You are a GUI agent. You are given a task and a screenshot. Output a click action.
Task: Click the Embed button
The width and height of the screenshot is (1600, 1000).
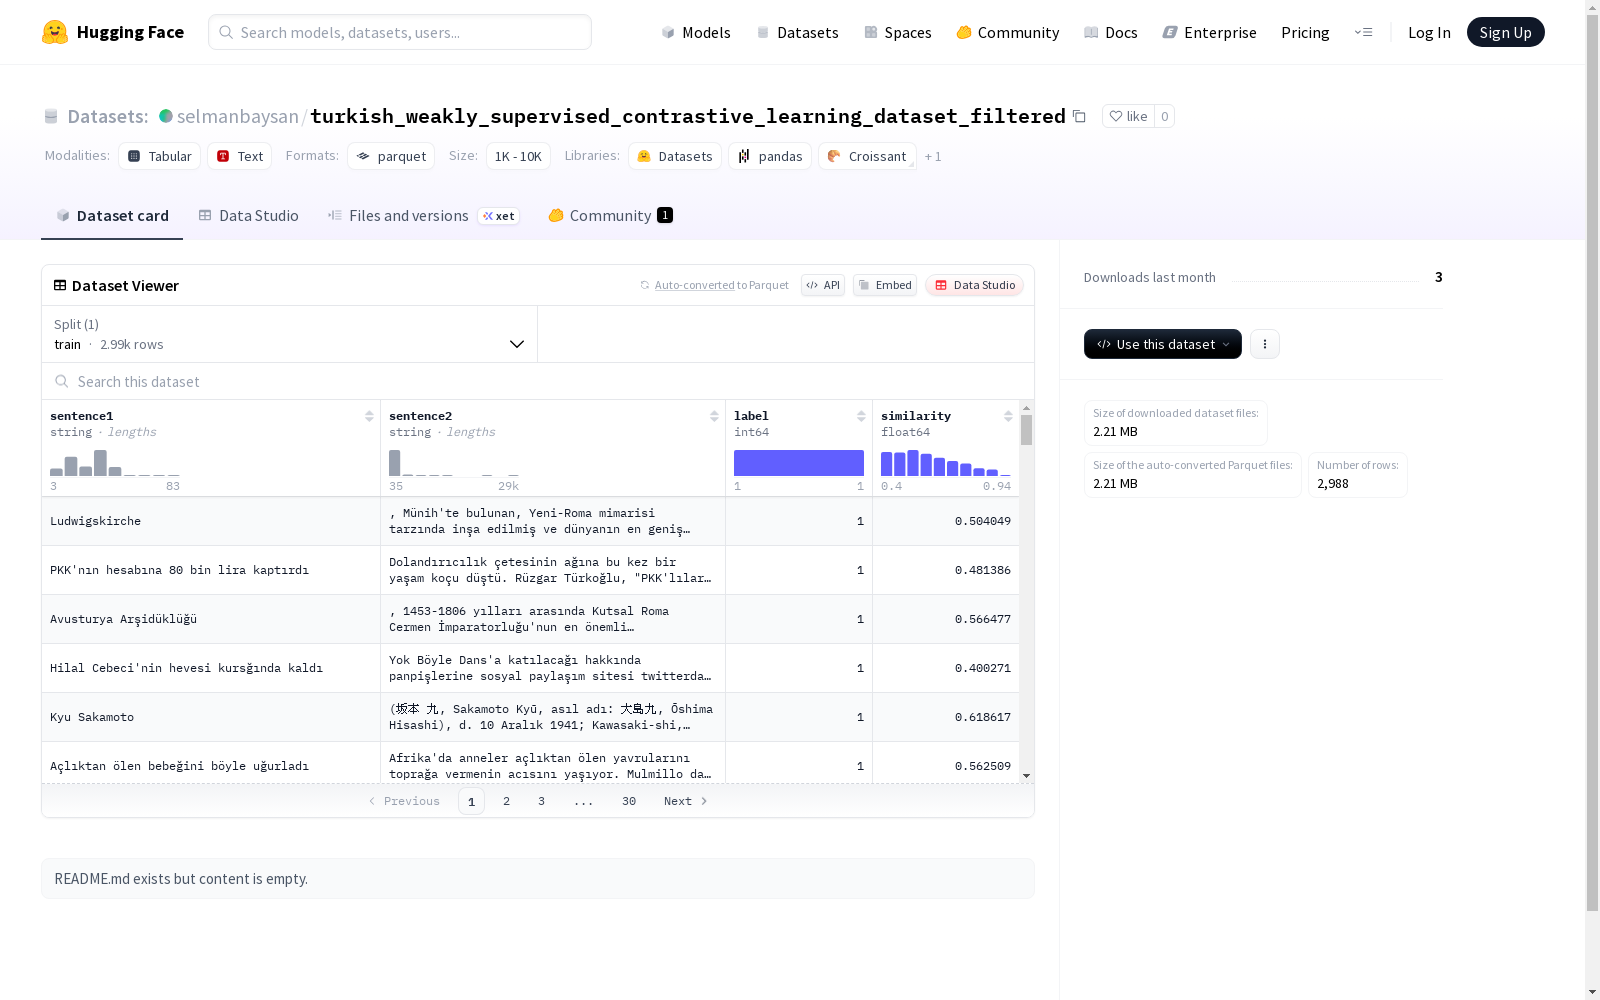[885, 285]
